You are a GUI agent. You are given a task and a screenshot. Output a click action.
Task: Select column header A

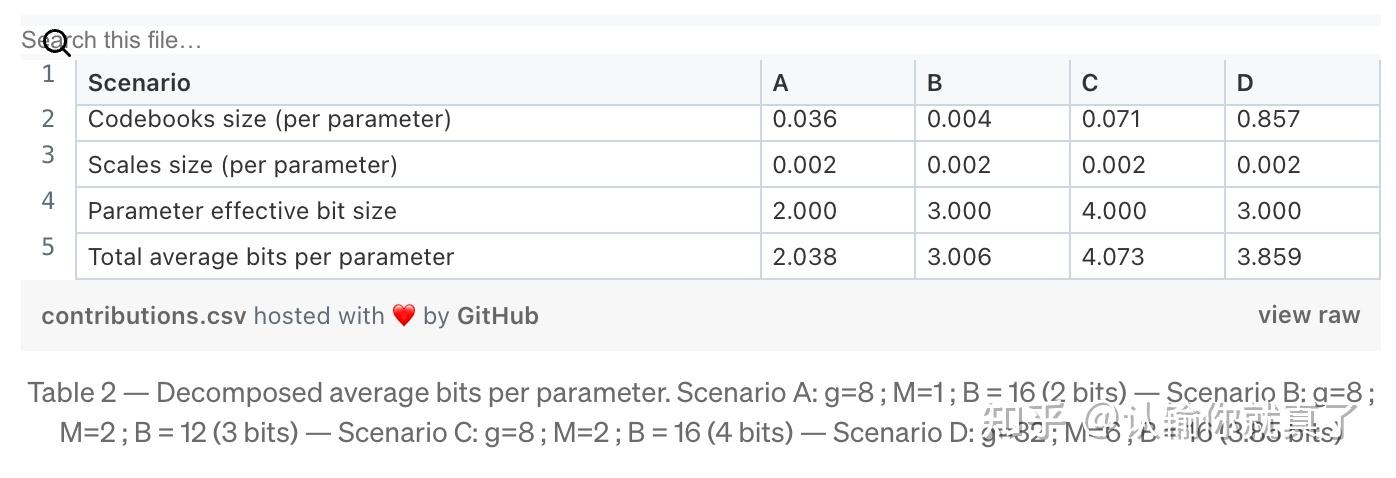(781, 83)
